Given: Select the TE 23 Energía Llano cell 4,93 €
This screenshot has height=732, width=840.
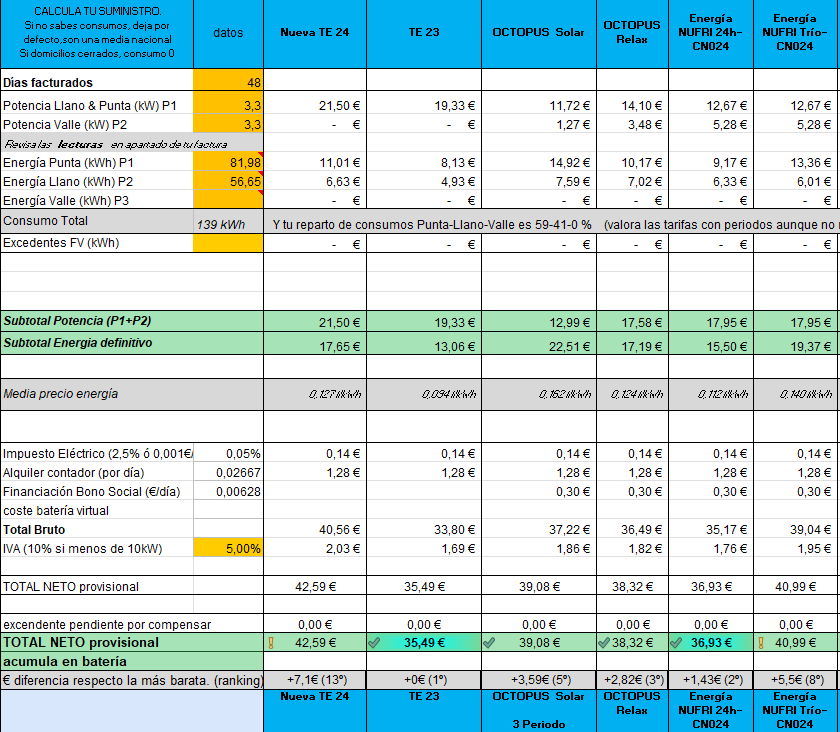Looking at the screenshot, I should (x=424, y=181).
